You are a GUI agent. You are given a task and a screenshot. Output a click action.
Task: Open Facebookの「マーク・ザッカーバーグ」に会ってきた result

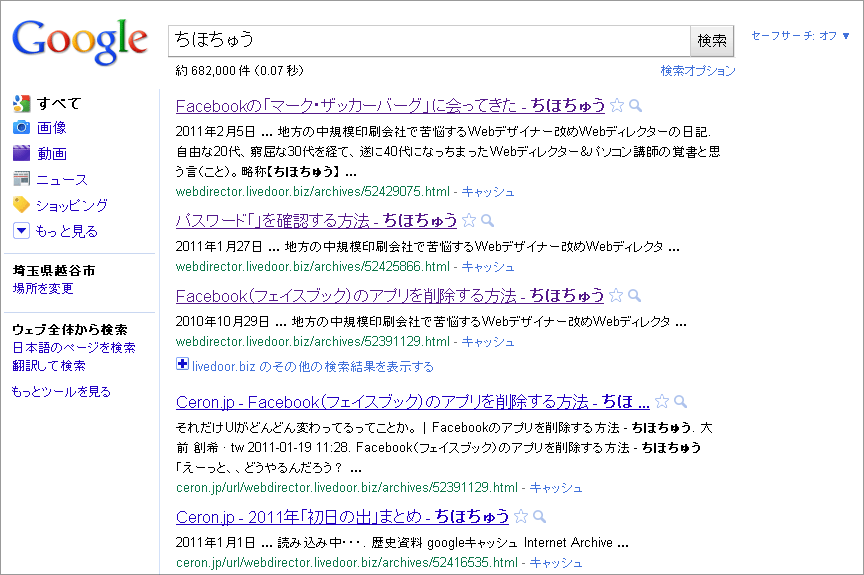(x=390, y=105)
